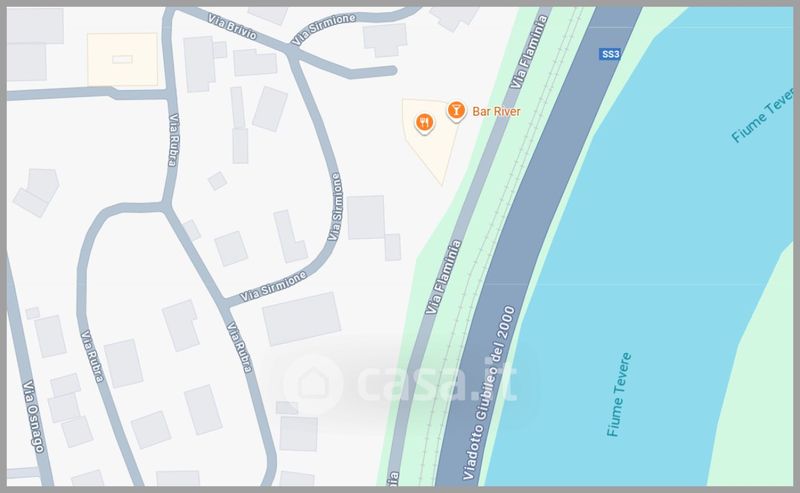This screenshot has height=493, width=800.
Task: Click the casa.it house logo watermark
Action: point(312,384)
